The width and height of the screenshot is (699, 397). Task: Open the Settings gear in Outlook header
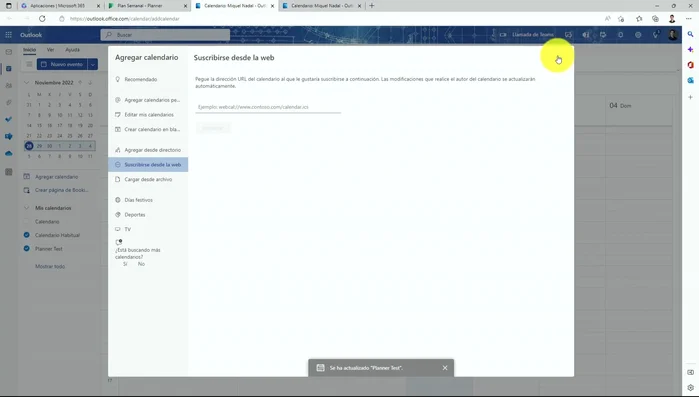[x=638, y=35]
